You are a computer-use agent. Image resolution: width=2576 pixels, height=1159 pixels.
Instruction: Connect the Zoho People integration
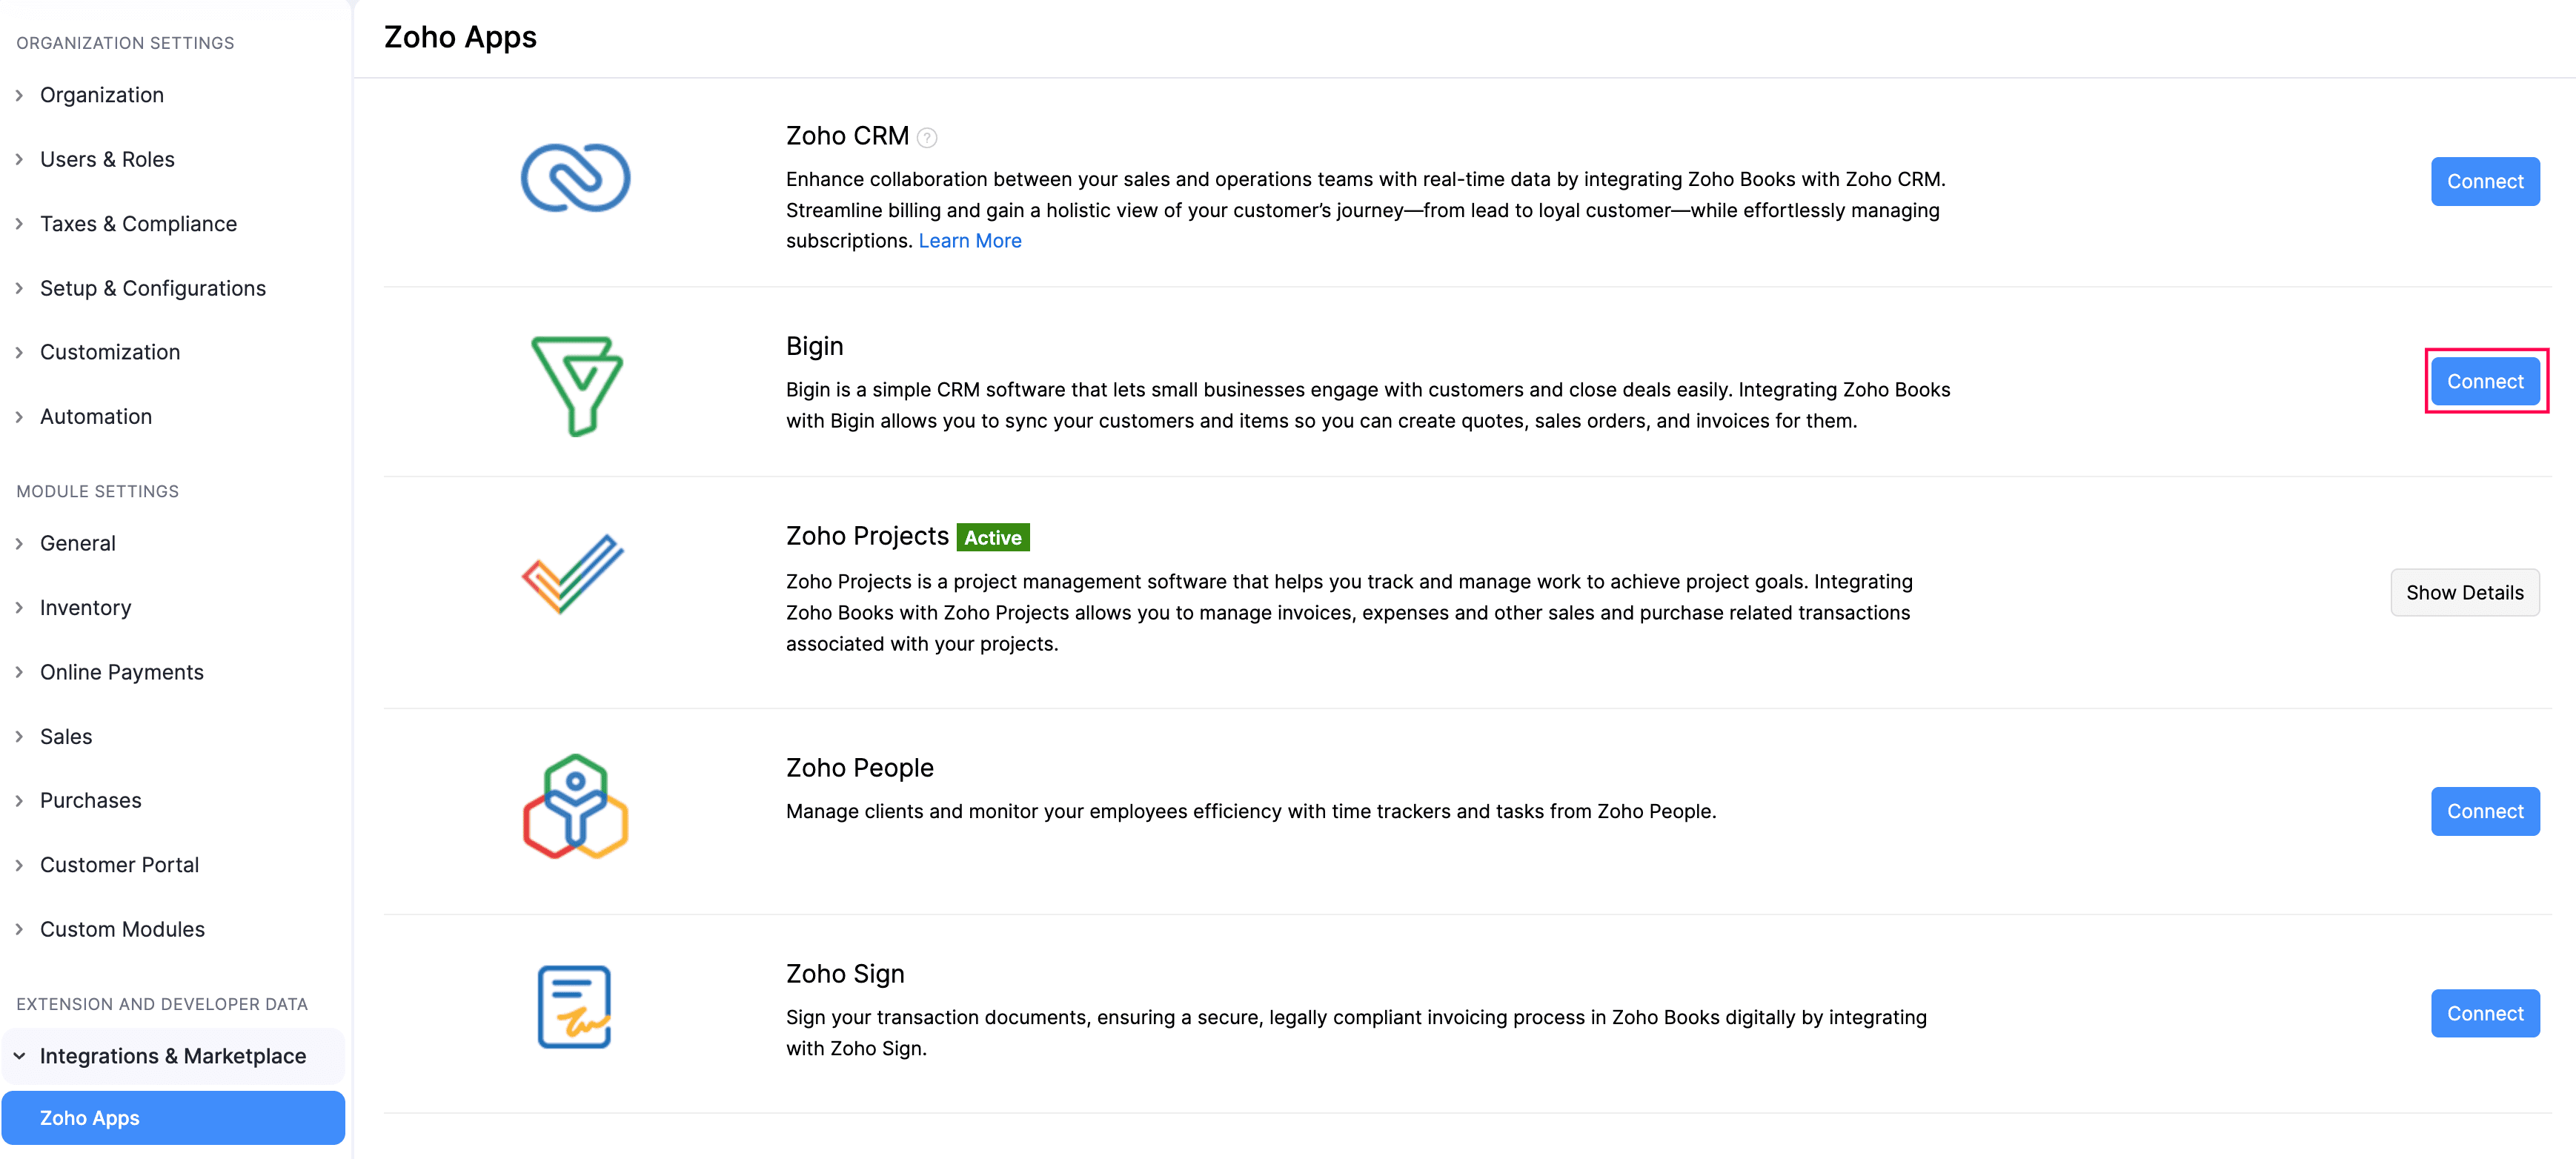(2484, 811)
